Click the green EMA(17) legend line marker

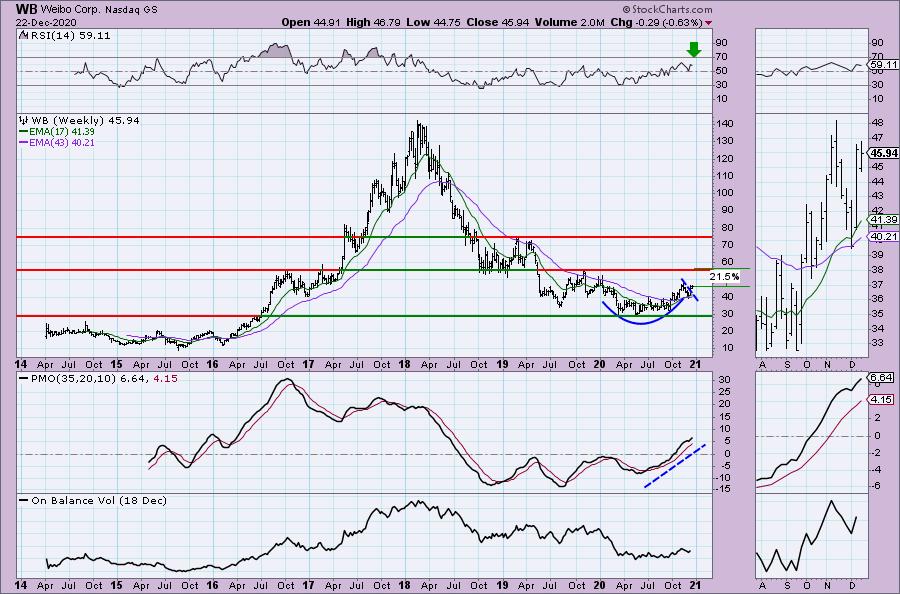click(24, 131)
